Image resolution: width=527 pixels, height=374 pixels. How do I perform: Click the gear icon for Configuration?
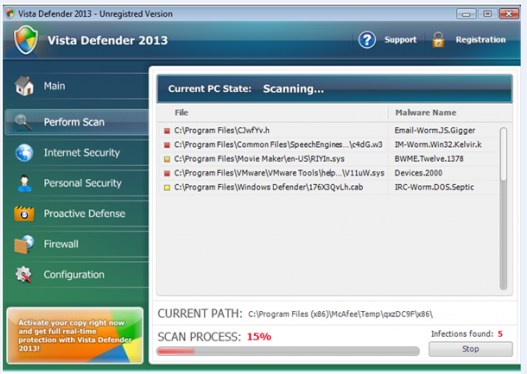point(24,275)
